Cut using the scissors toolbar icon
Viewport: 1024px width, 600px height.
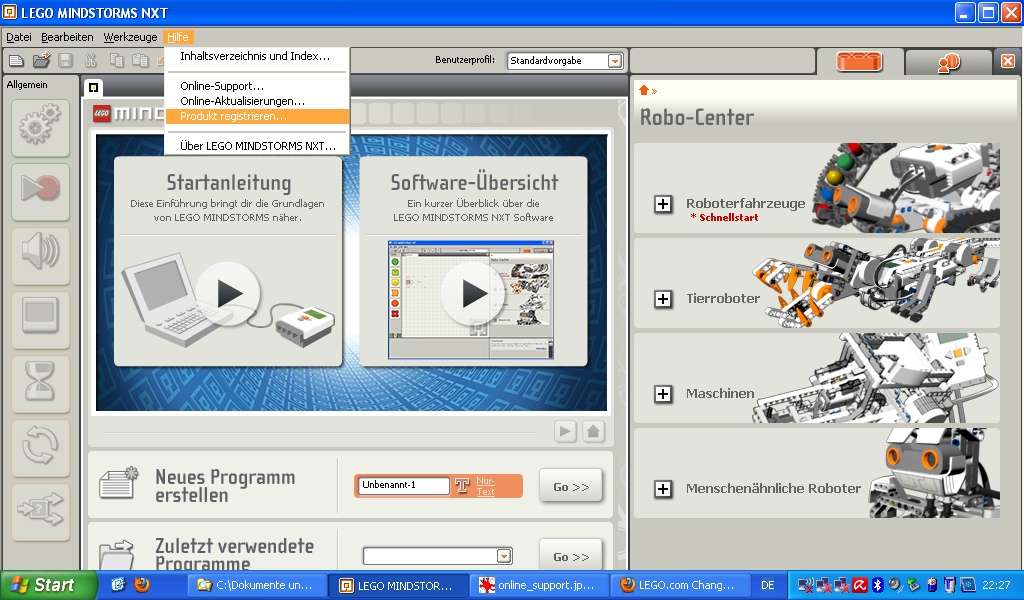coord(88,60)
